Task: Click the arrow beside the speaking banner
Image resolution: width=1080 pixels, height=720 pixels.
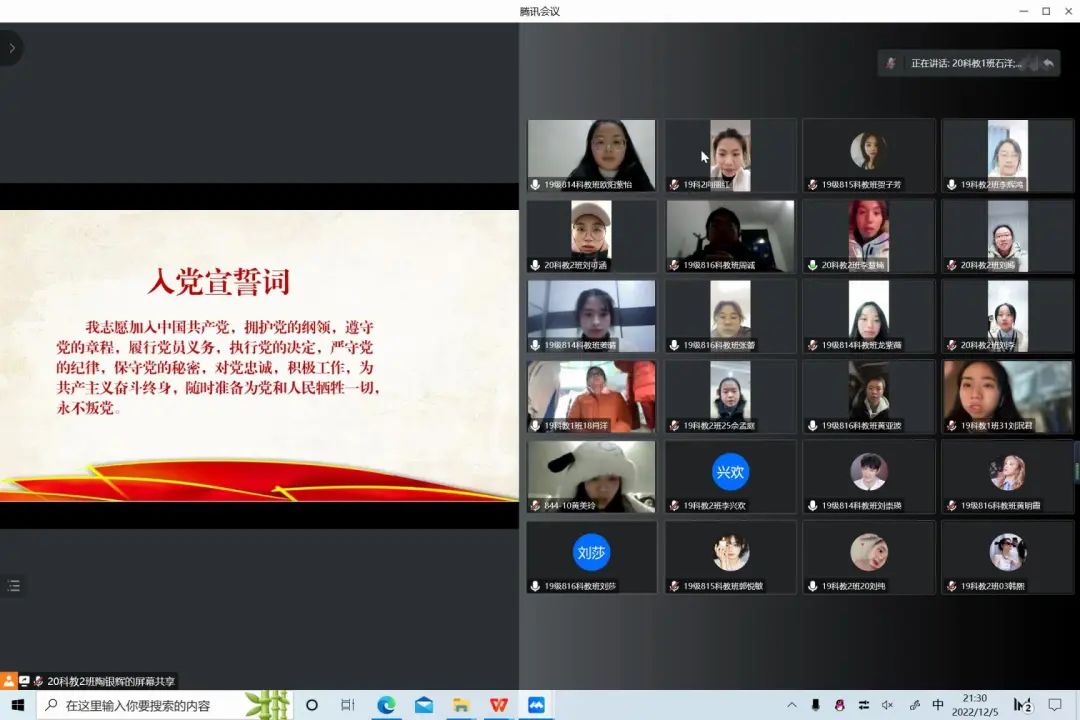Action: click(x=1048, y=62)
